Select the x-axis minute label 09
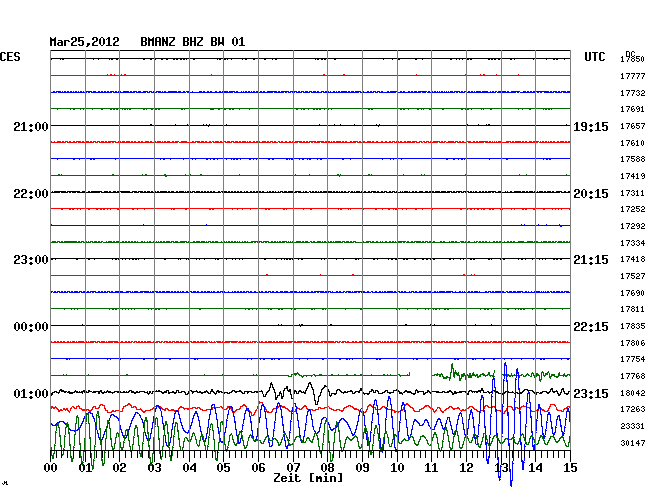The image size is (650, 494). (x=362, y=468)
